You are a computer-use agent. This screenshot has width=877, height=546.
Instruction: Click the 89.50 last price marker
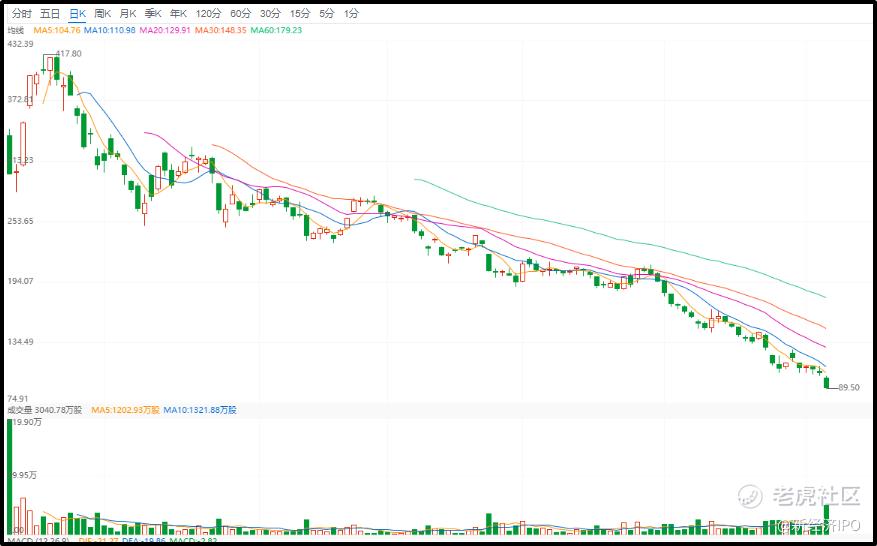point(848,388)
